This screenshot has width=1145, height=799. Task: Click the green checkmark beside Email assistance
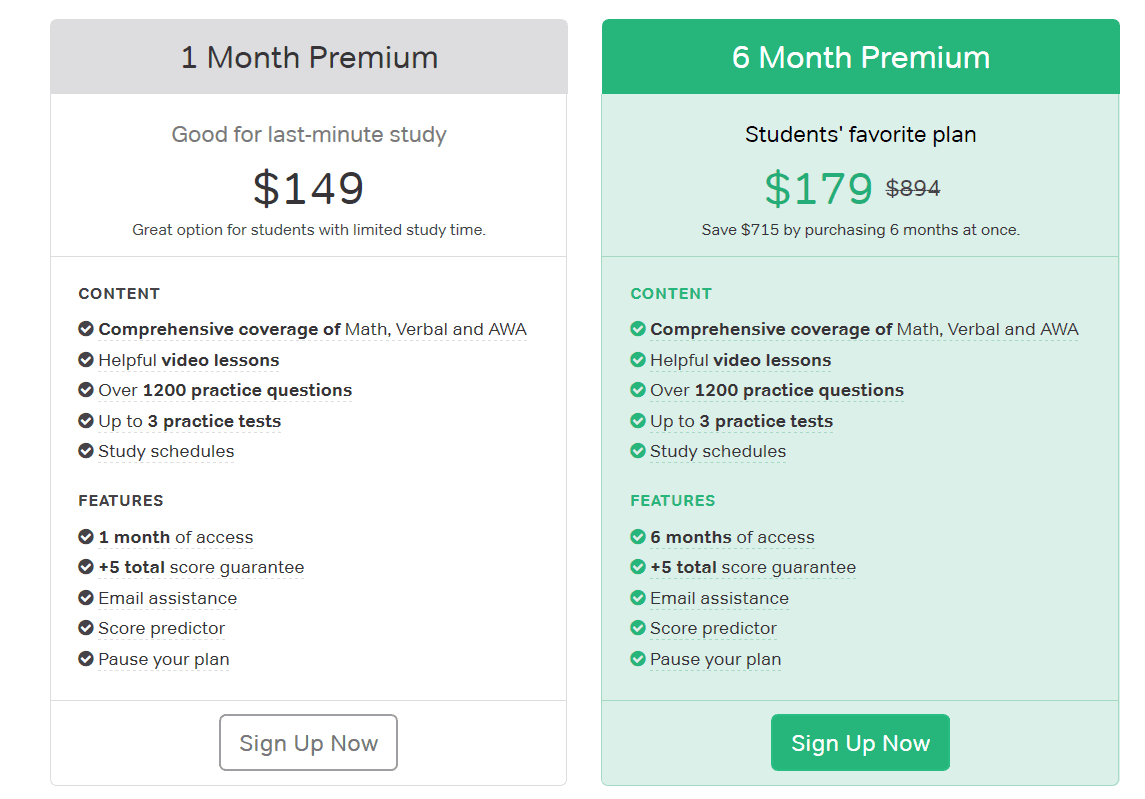point(638,597)
